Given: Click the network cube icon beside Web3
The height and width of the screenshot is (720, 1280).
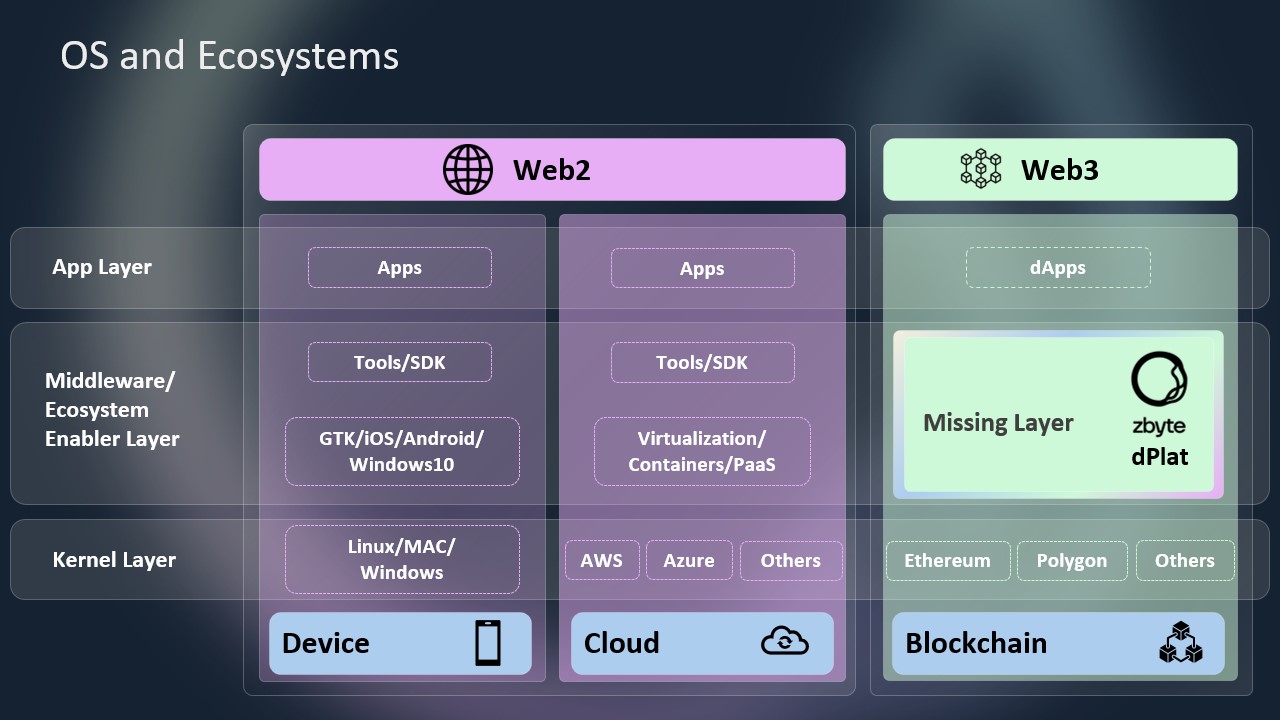Looking at the screenshot, I should pos(981,168).
